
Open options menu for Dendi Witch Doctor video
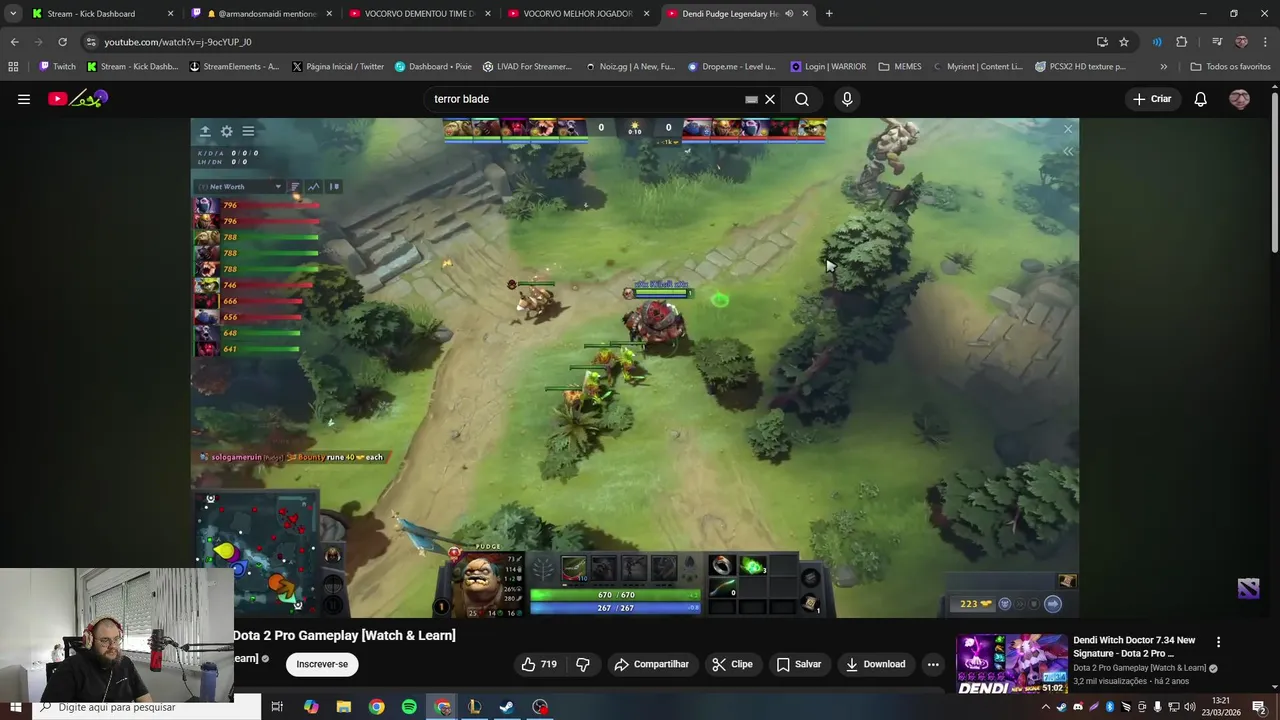[1218, 642]
